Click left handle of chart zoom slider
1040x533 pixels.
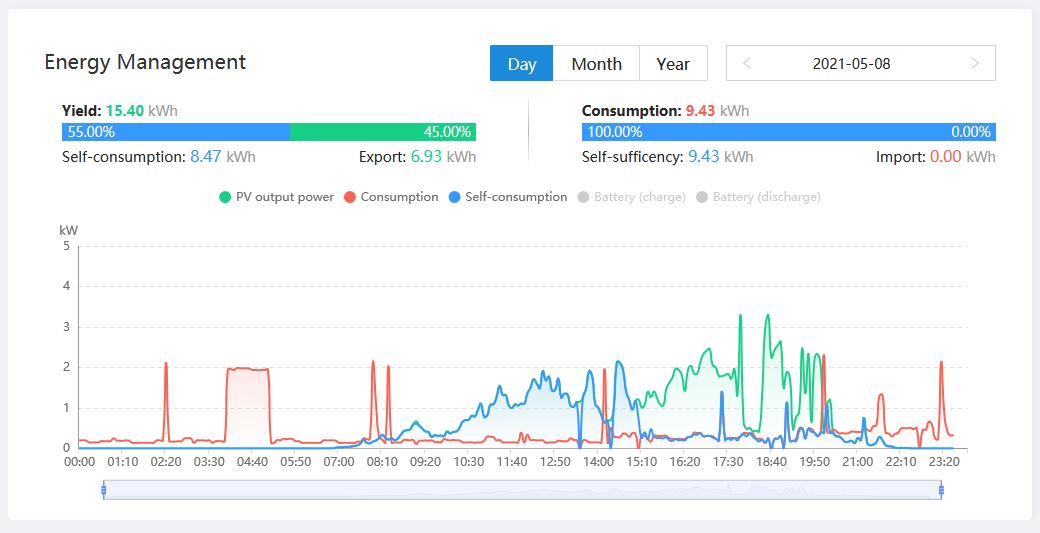103,489
